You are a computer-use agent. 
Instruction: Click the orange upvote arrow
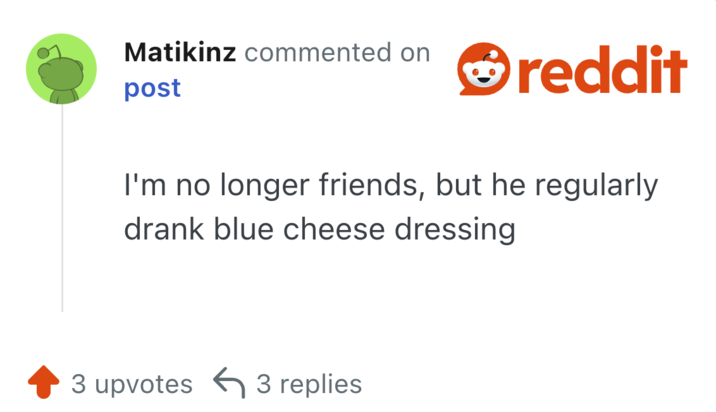[x=42, y=382]
